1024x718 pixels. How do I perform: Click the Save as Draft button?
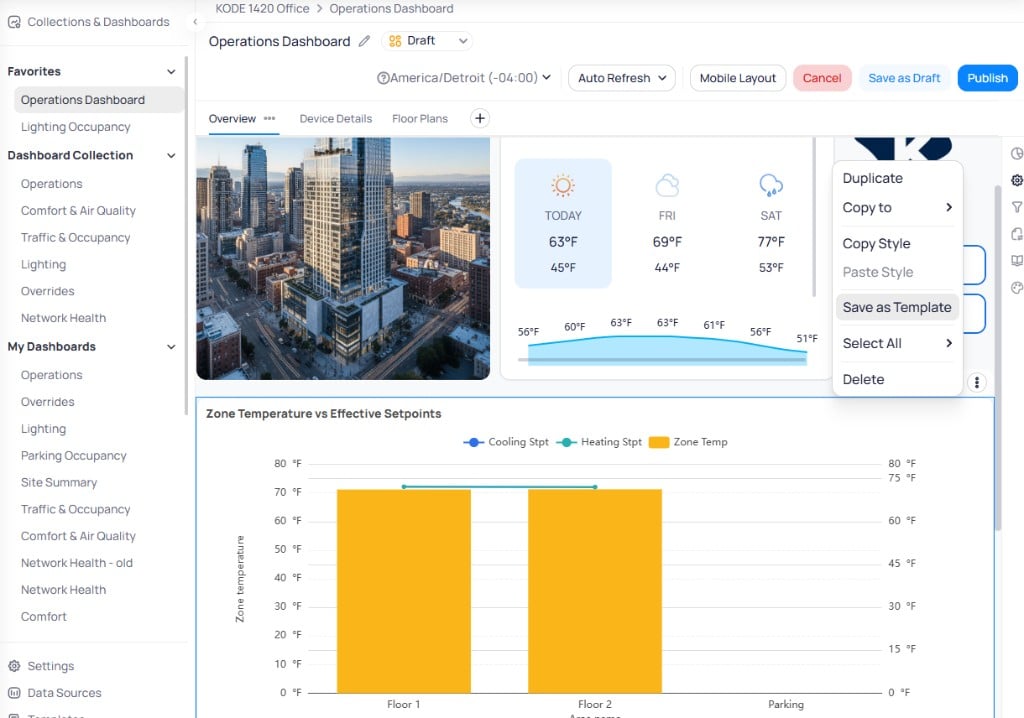904,78
